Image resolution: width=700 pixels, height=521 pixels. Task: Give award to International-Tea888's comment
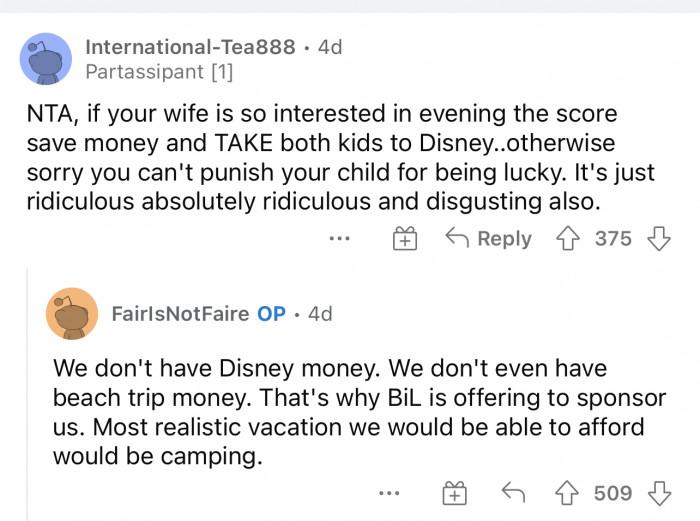404,239
